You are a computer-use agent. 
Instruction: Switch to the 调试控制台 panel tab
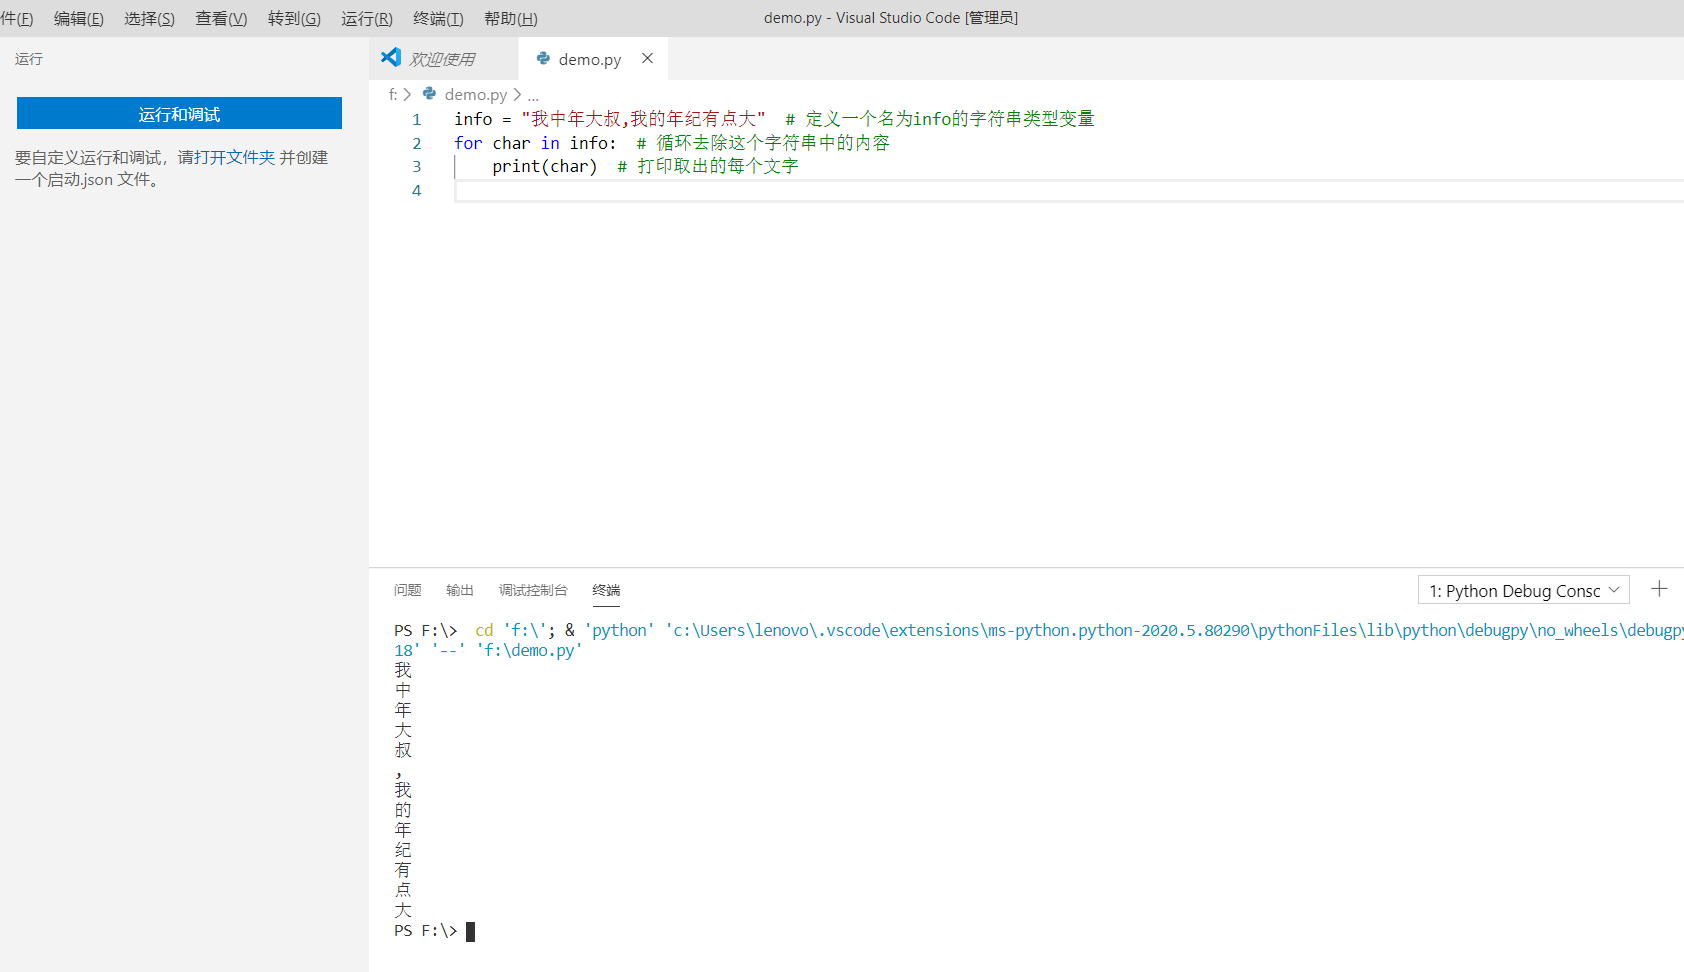click(533, 590)
